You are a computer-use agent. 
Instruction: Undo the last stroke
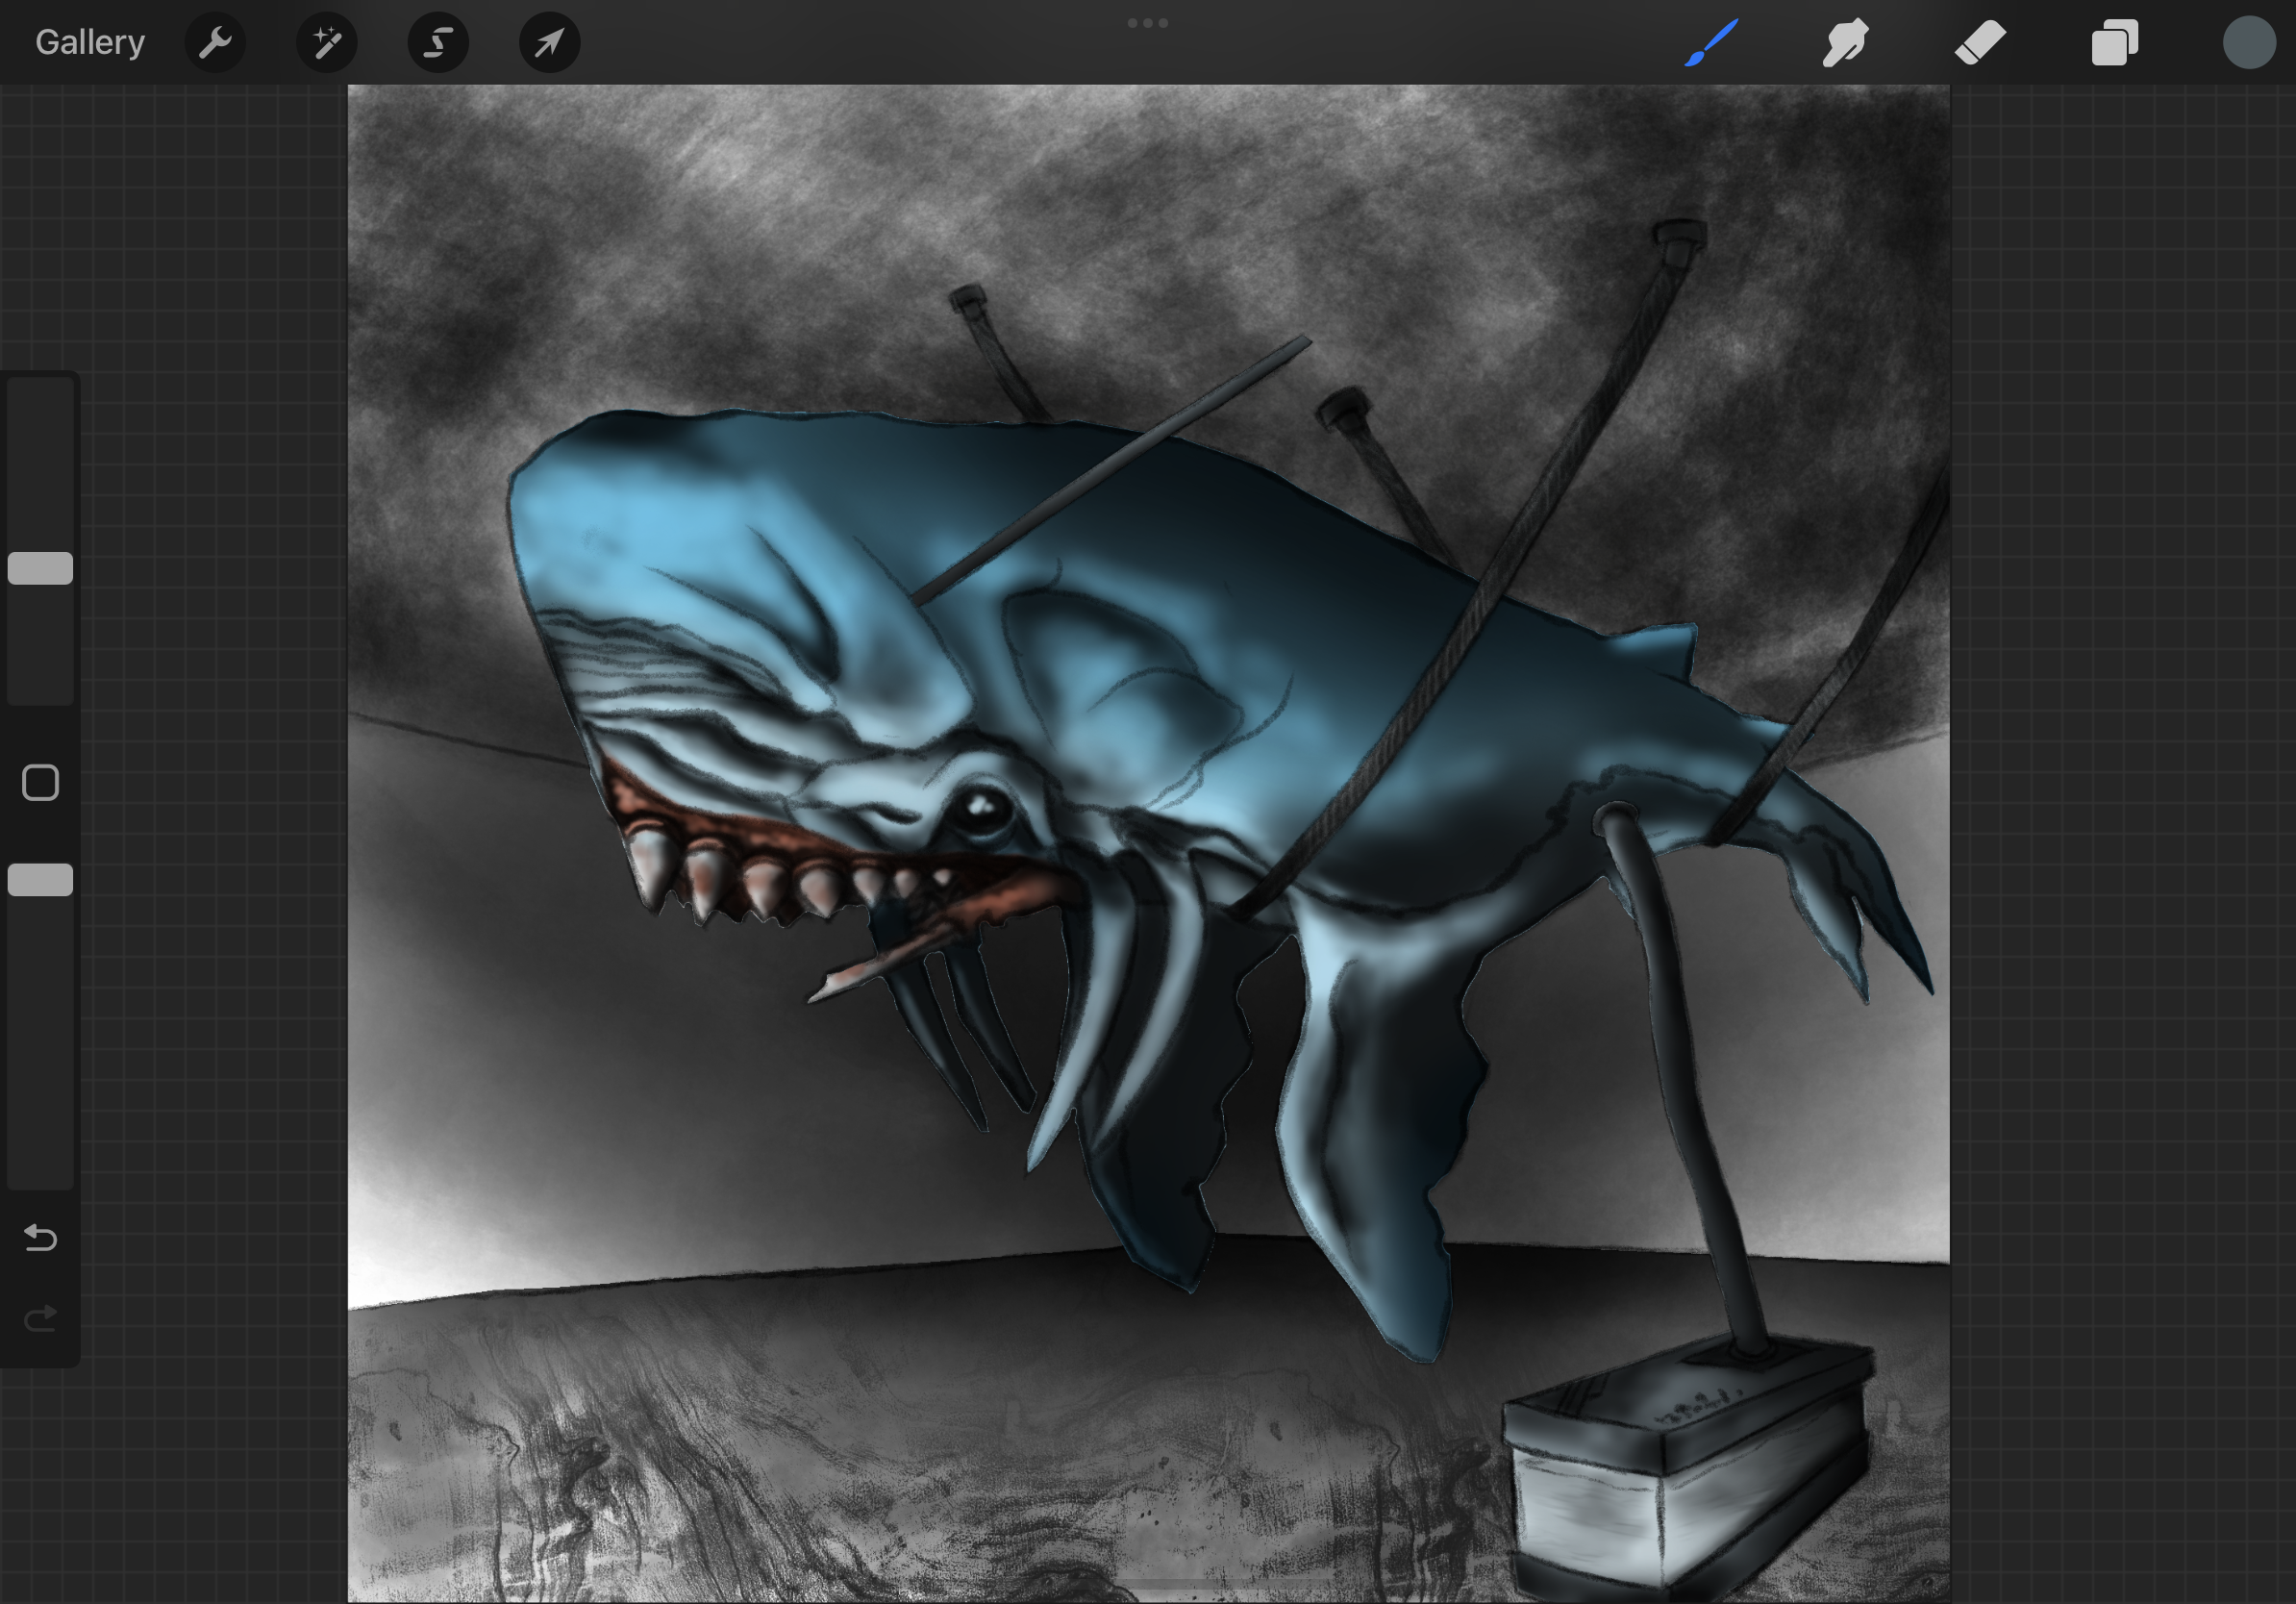tap(40, 1238)
